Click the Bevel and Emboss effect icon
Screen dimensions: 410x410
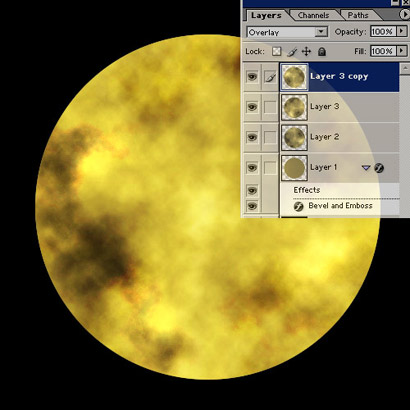298,206
